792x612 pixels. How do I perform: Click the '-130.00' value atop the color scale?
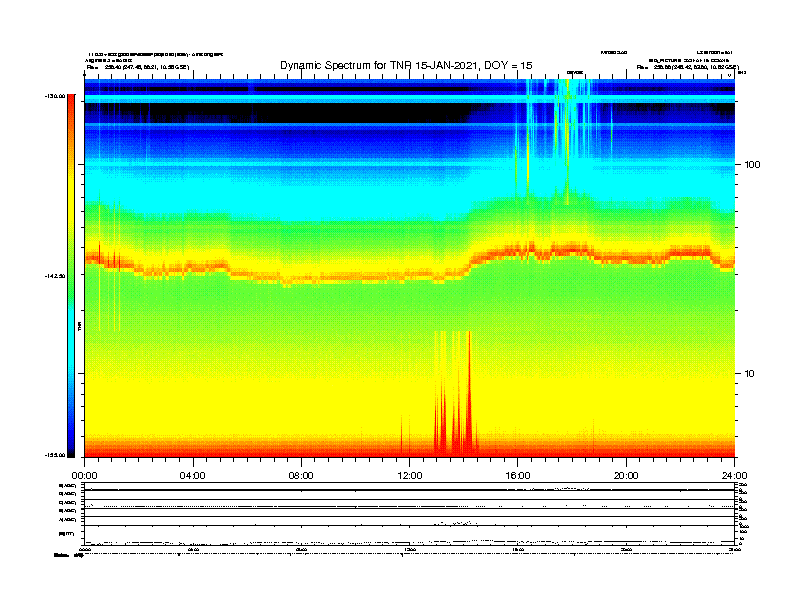pos(55,96)
